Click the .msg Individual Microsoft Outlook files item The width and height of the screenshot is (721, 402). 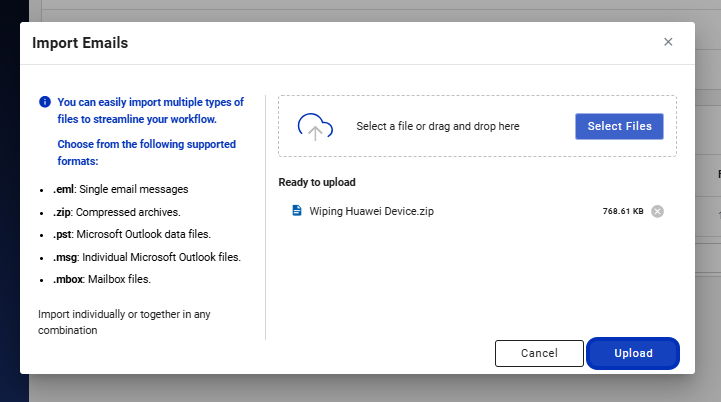pos(147,257)
